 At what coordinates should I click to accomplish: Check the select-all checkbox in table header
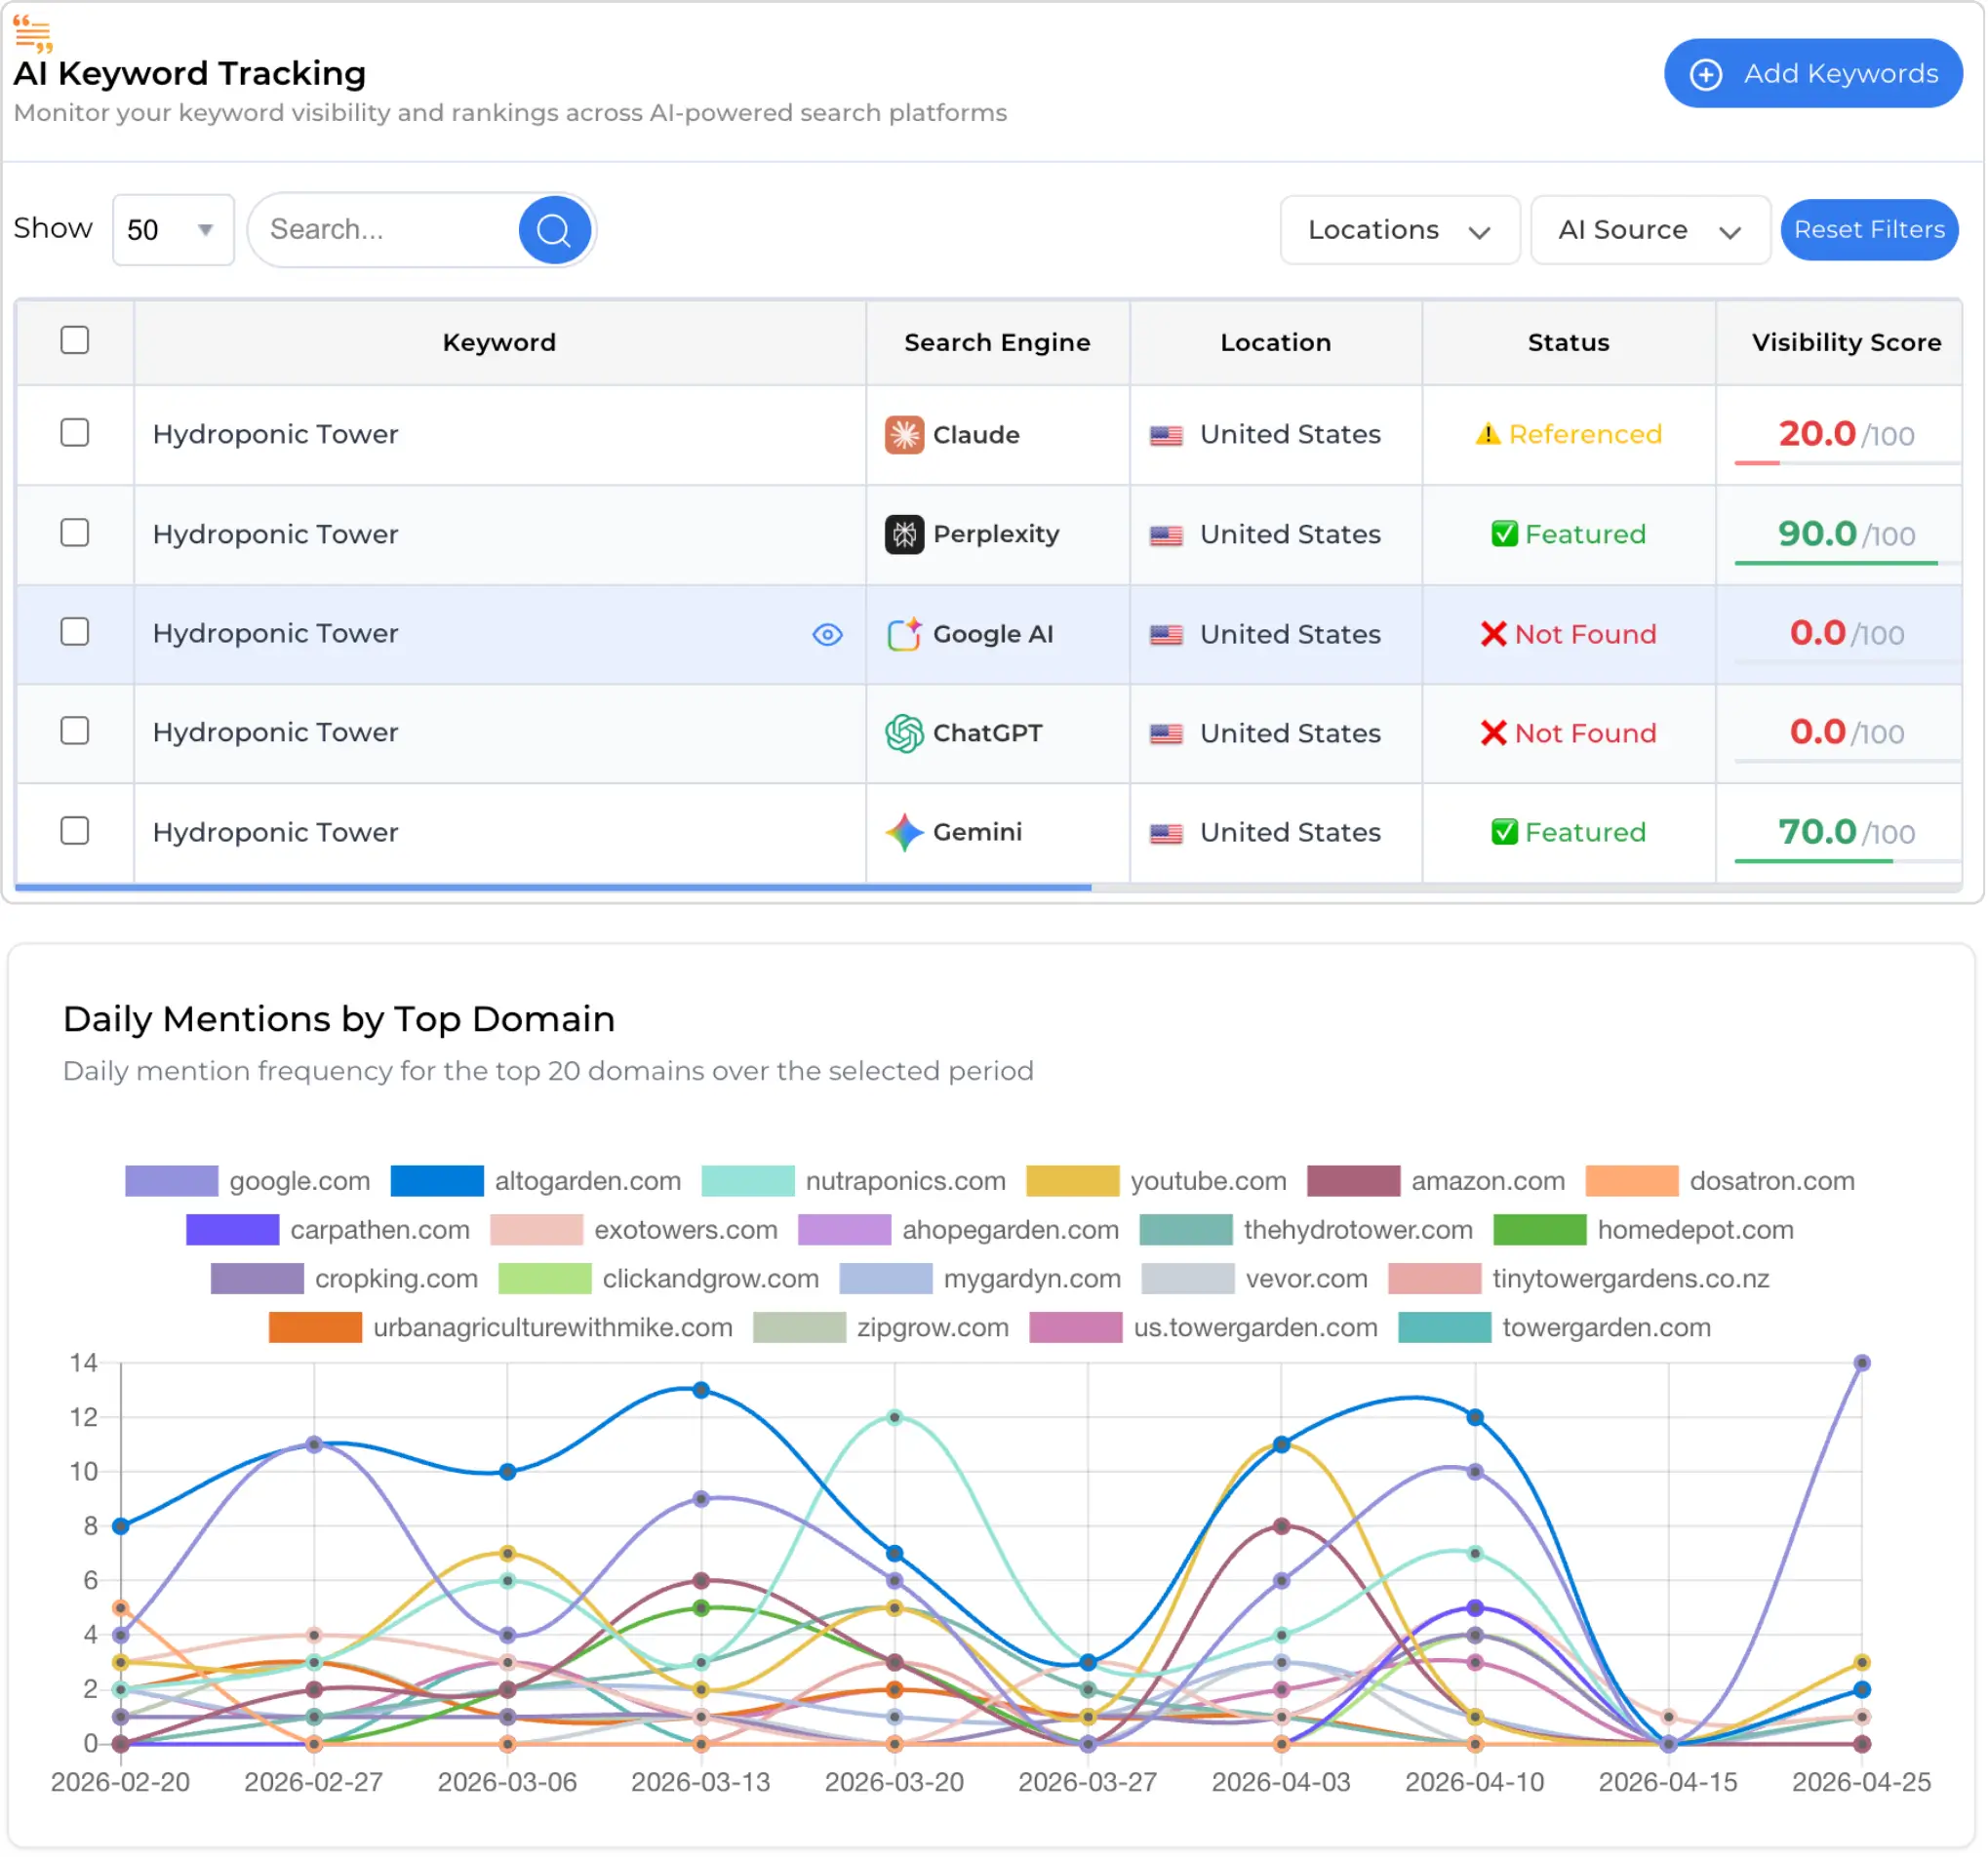[75, 341]
